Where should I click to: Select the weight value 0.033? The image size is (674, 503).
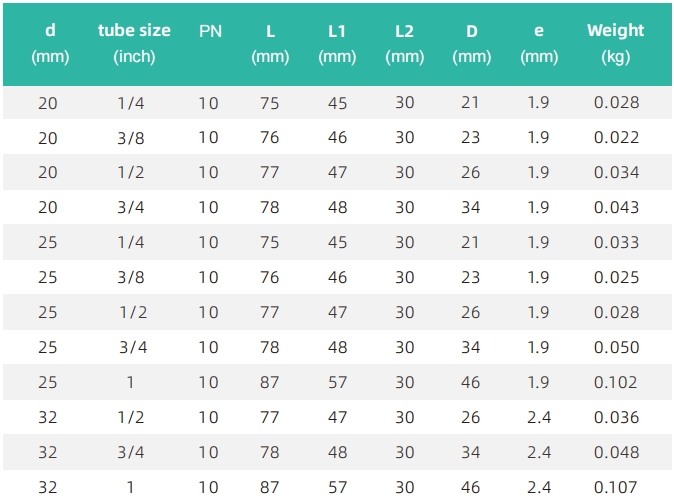tap(616, 242)
